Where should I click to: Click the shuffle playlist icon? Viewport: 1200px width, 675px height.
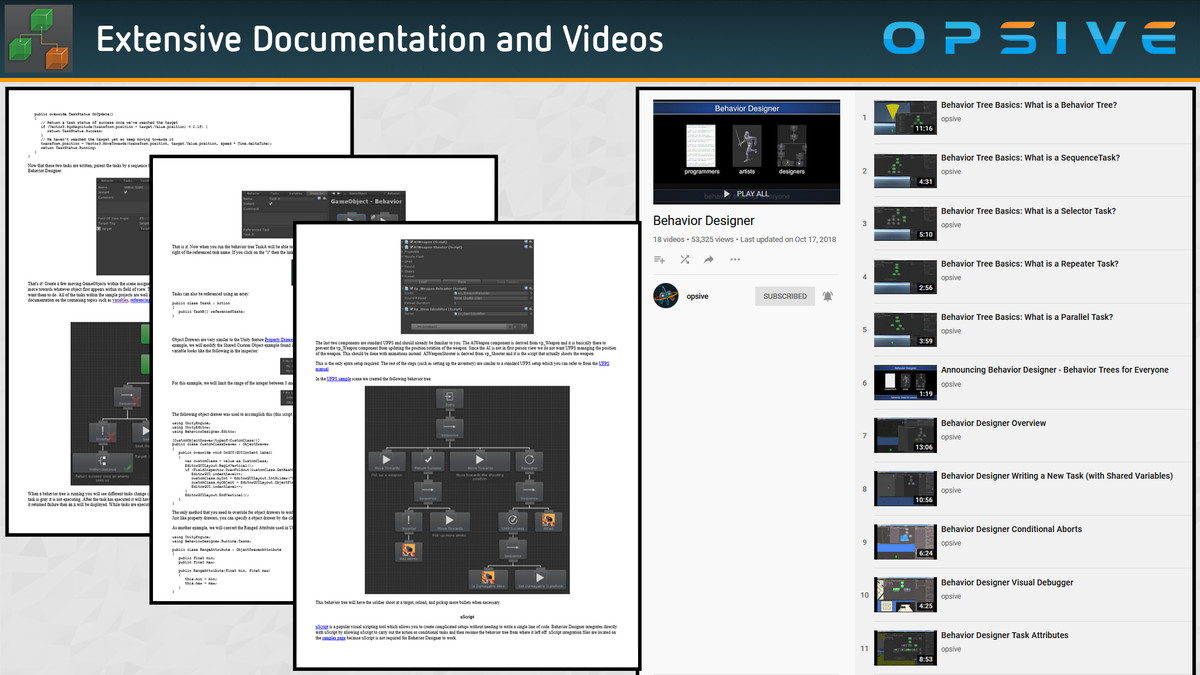tap(685, 260)
